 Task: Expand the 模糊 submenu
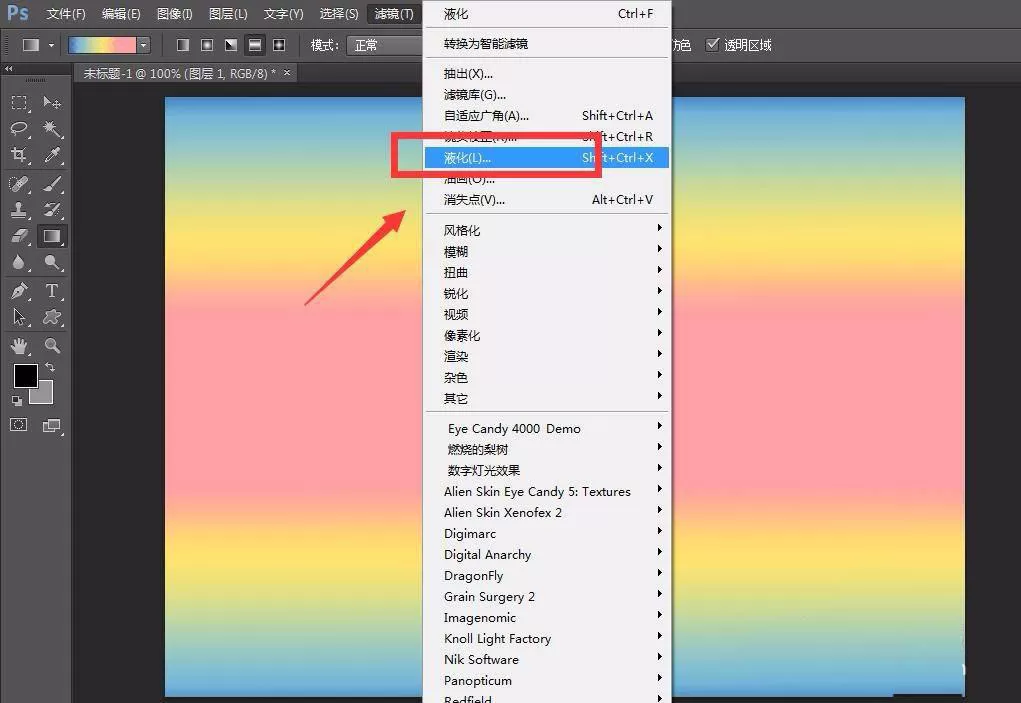(x=547, y=251)
